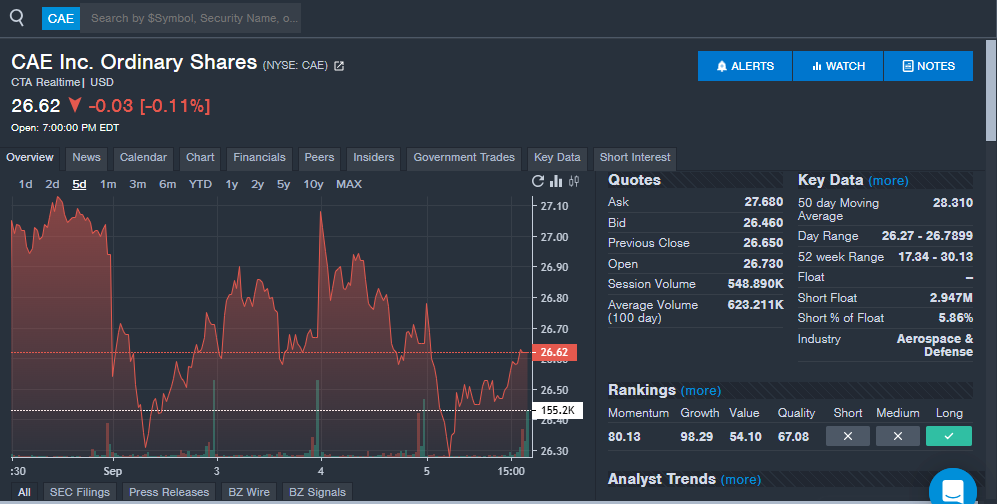Select the 6m chart range
This screenshot has width=997, height=504.
pyautogui.click(x=168, y=184)
